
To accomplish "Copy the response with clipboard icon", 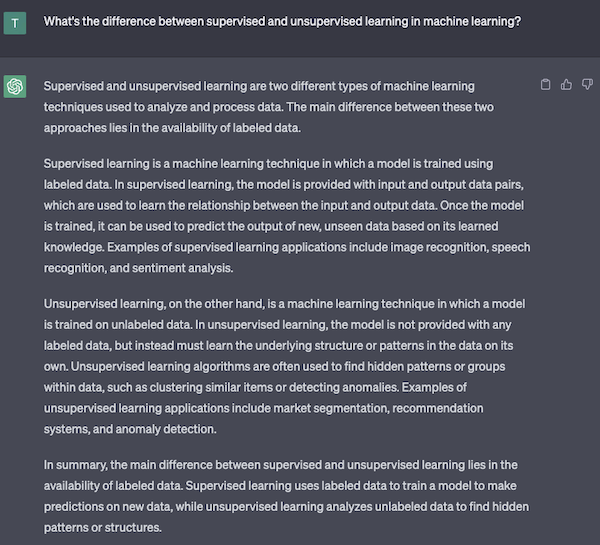I will click(x=545, y=84).
